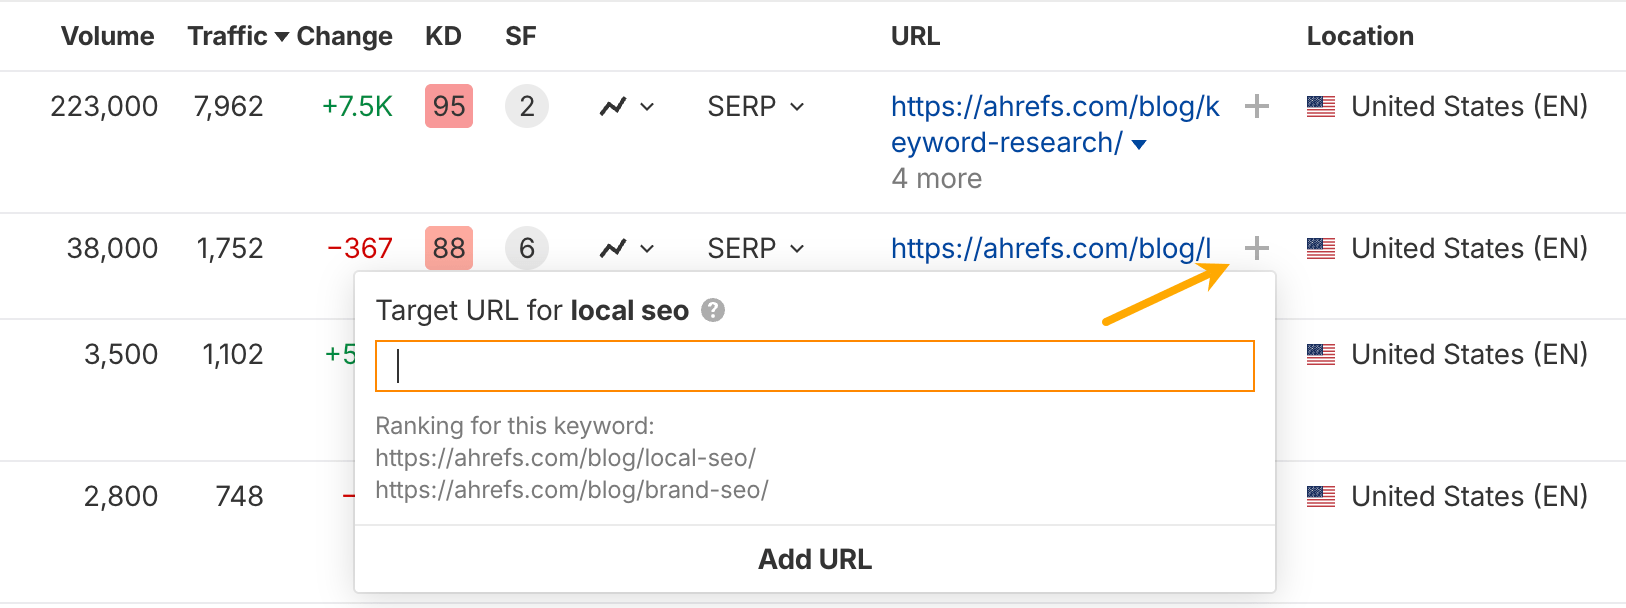Image resolution: width=1626 pixels, height=608 pixels.
Task: Click KD badge showing 95
Action: coord(449,106)
